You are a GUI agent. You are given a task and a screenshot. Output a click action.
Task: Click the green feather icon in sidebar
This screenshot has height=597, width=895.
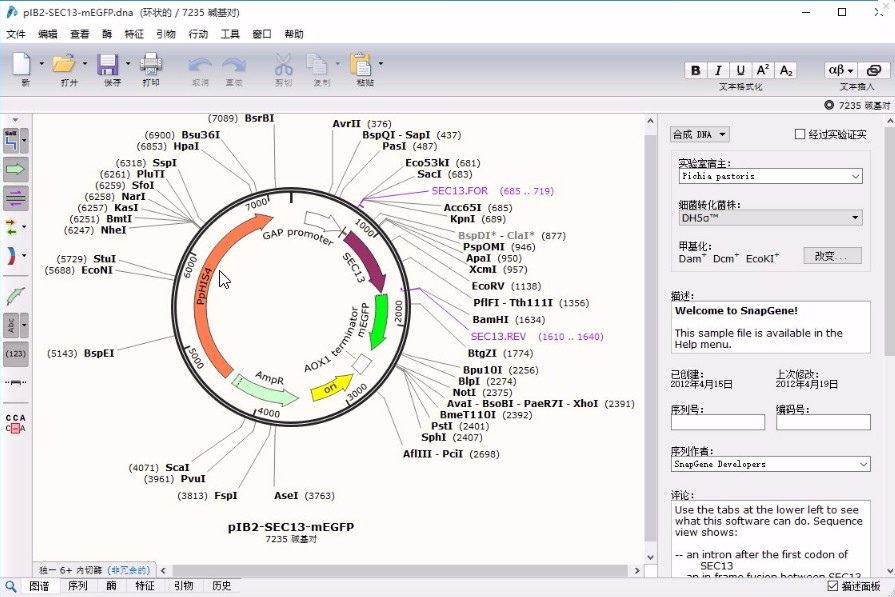pyautogui.click(x=16, y=296)
